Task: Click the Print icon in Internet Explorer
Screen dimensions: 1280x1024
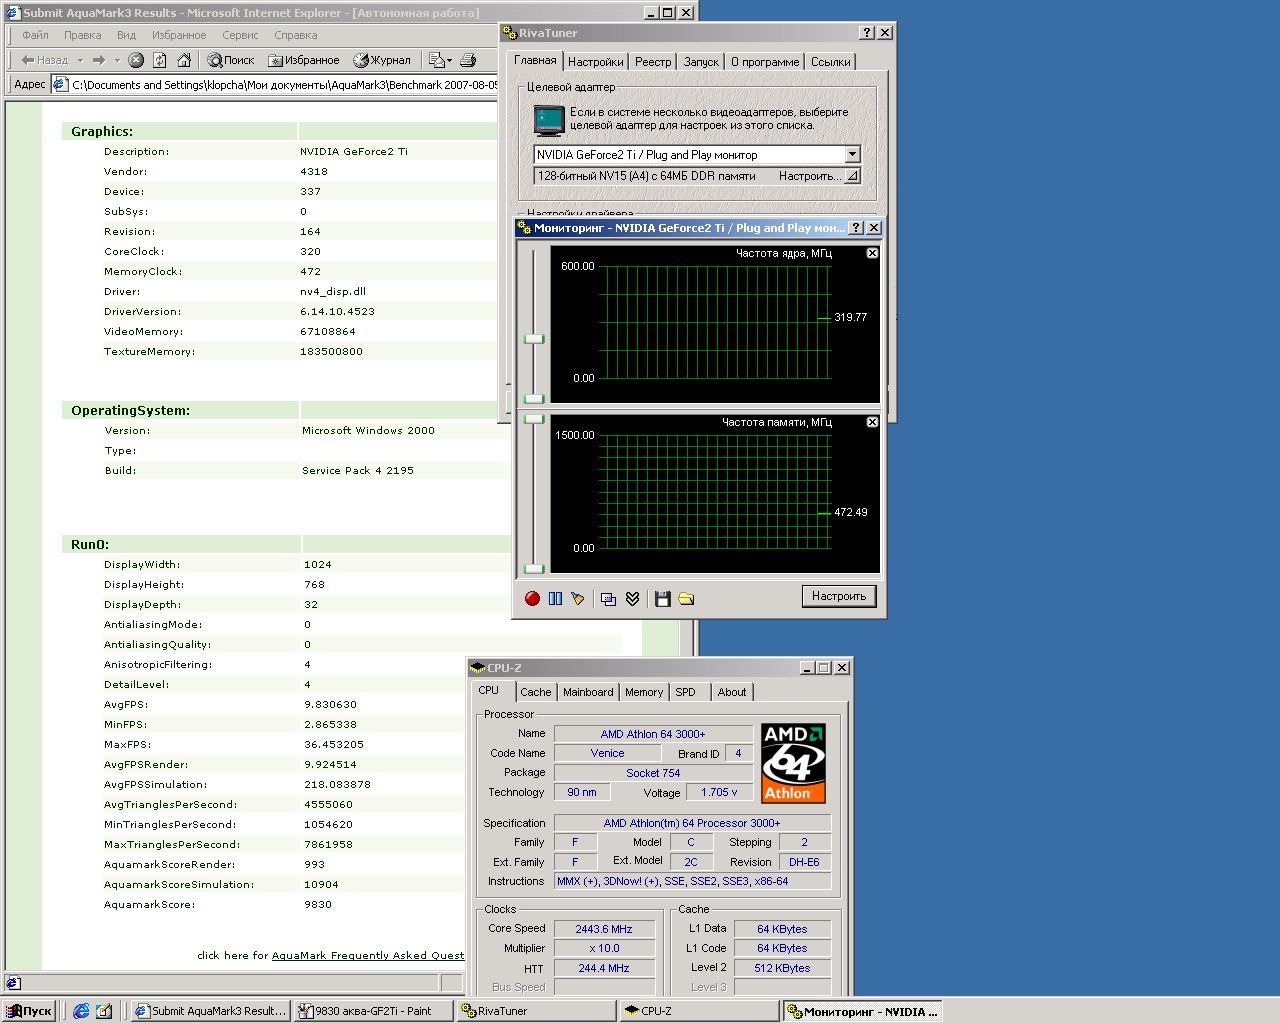Action: click(x=467, y=60)
